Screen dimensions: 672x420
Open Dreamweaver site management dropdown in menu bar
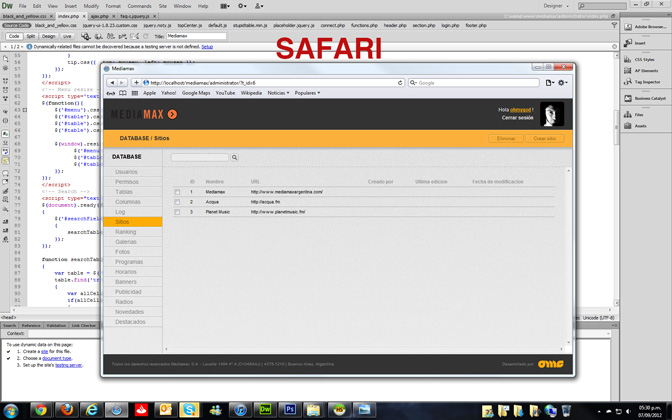(x=259, y=6)
